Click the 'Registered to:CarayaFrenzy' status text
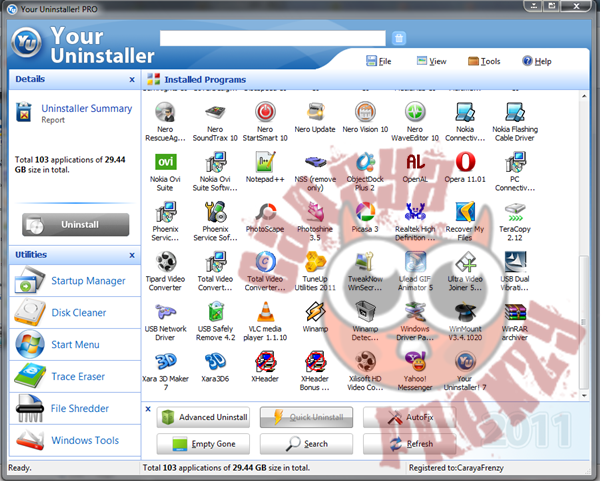 pyautogui.click(x=456, y=468)
